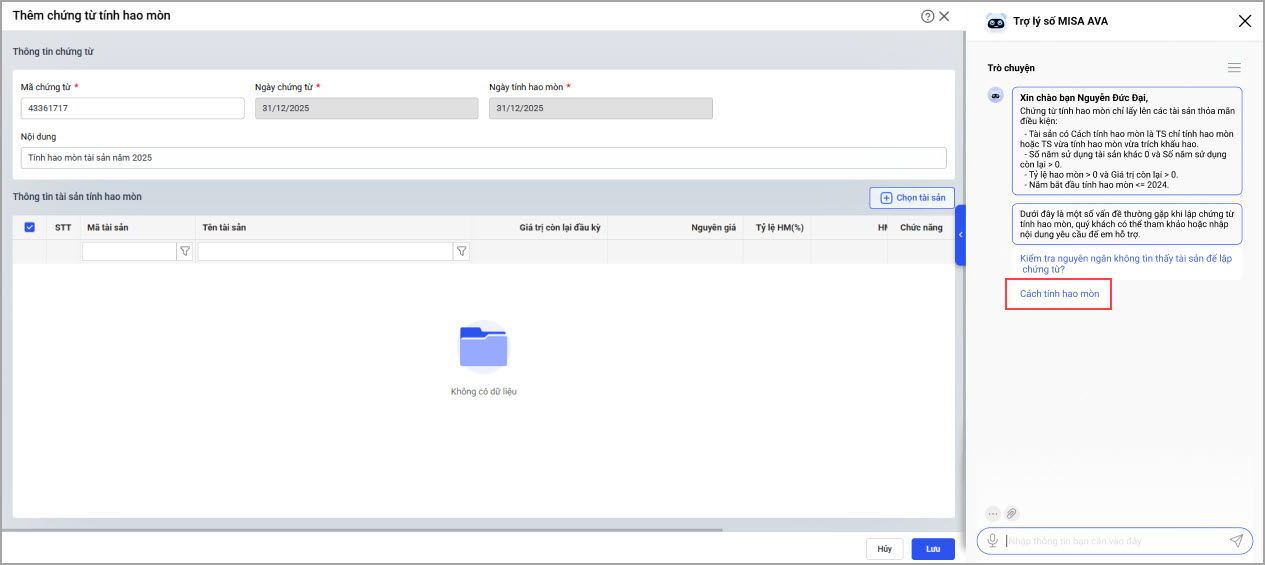The width and height of the screenshot is (1265, 565).
Task: Click the Chọn tài sản button
Action: [x=912, y=198]
